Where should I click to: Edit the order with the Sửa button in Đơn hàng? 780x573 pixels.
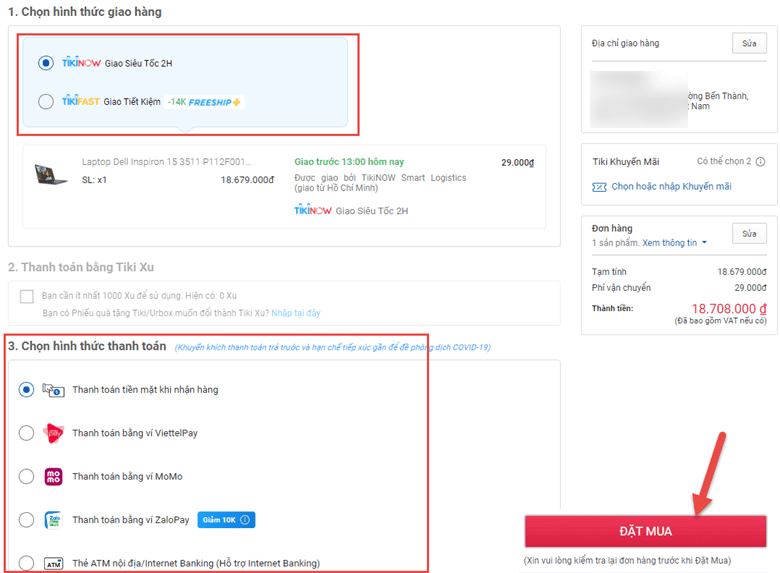pos(749,233)
